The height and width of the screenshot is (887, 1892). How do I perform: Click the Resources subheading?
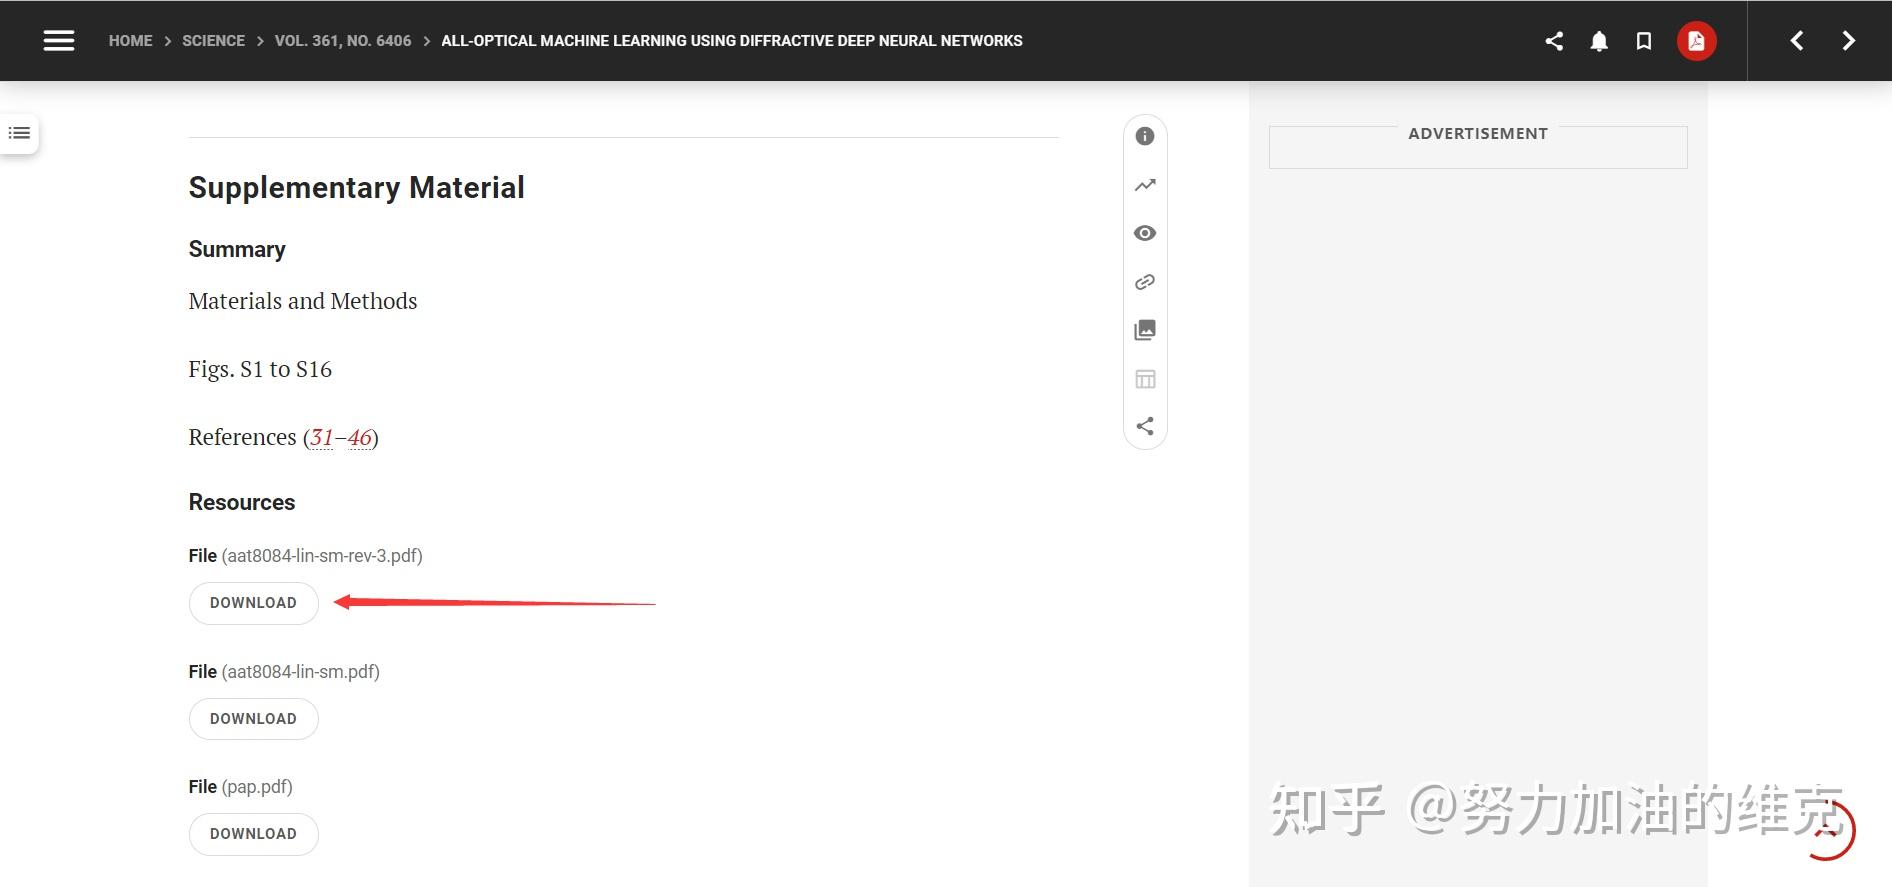[242, 502]
